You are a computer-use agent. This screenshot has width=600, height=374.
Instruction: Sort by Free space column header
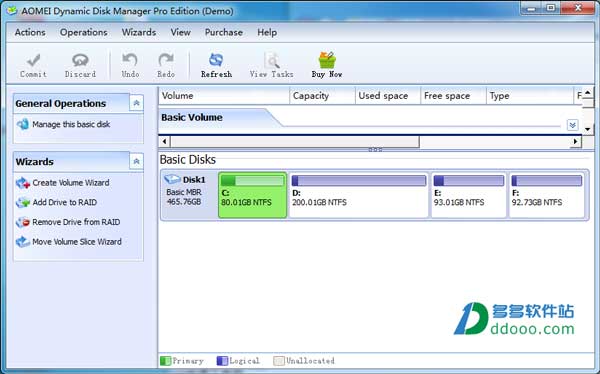pos(453,96)
